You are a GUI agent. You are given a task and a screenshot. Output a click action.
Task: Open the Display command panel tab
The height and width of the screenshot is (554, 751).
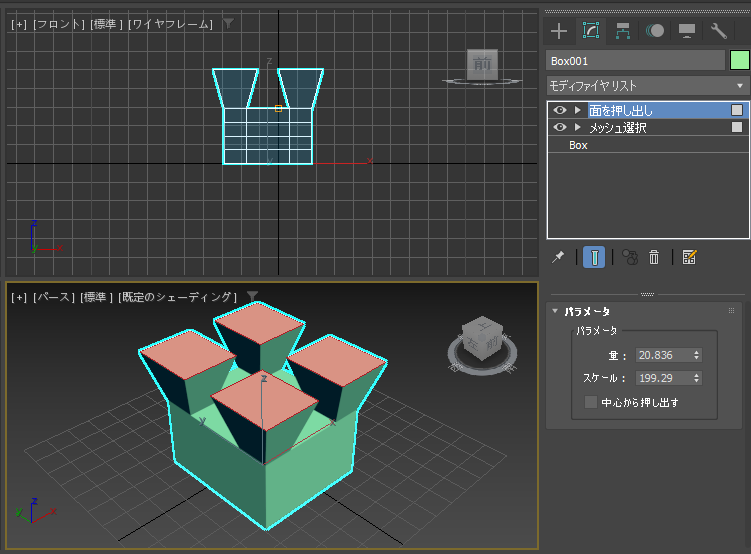(x=687, y=31)
